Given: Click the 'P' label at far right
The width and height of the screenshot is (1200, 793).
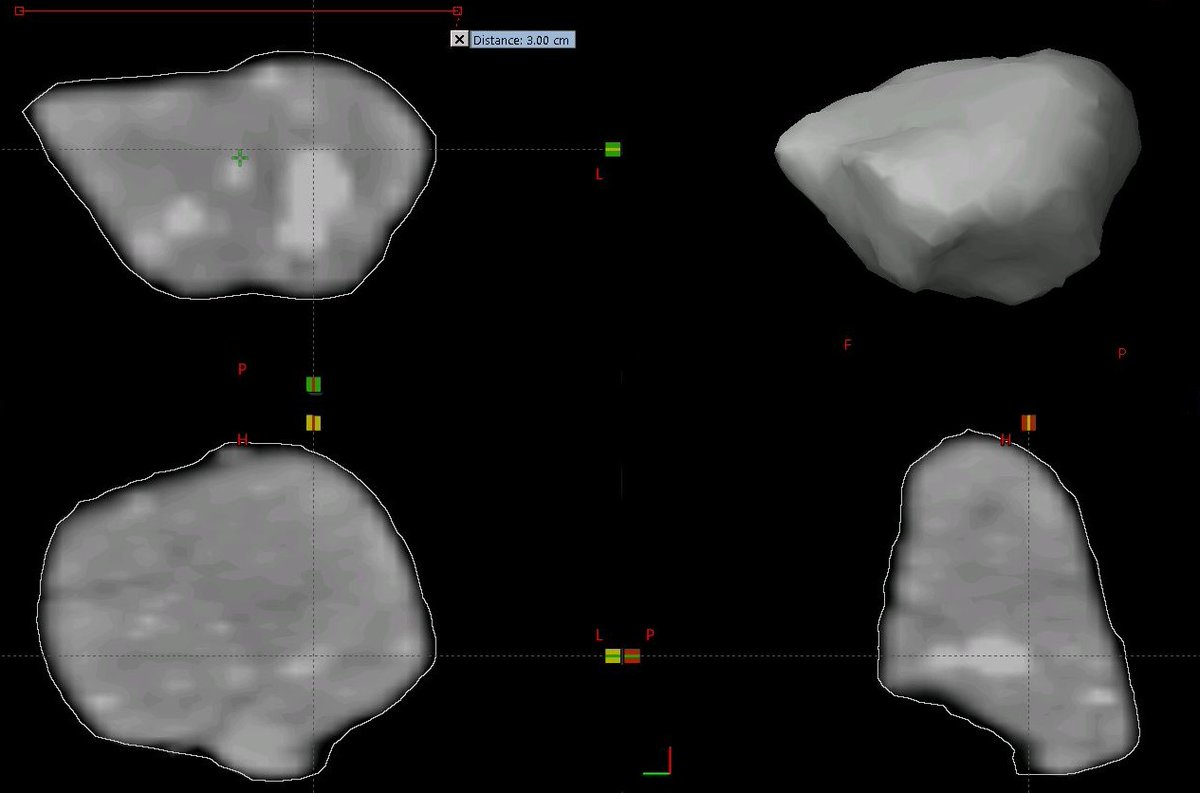Looking at the screenshot, I should pos(1121,353).
